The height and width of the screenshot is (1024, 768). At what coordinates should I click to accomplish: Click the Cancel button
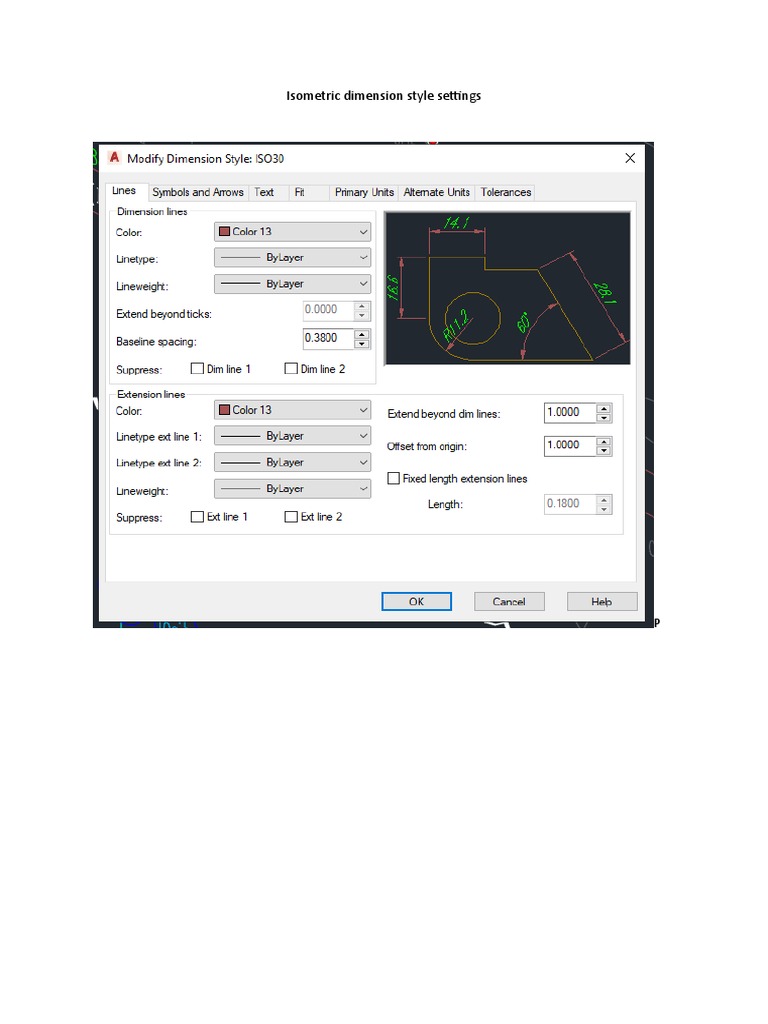click(509, 601)
